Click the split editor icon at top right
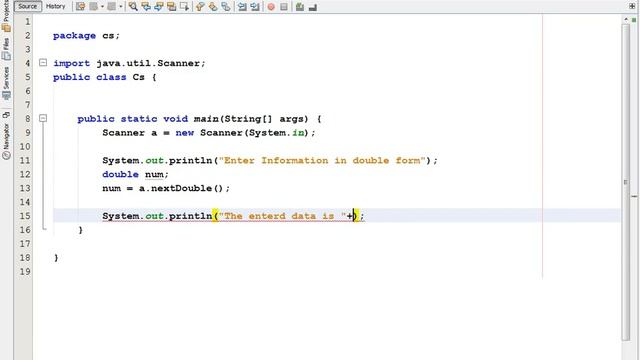640x360 pixels. tap(632, 6)
